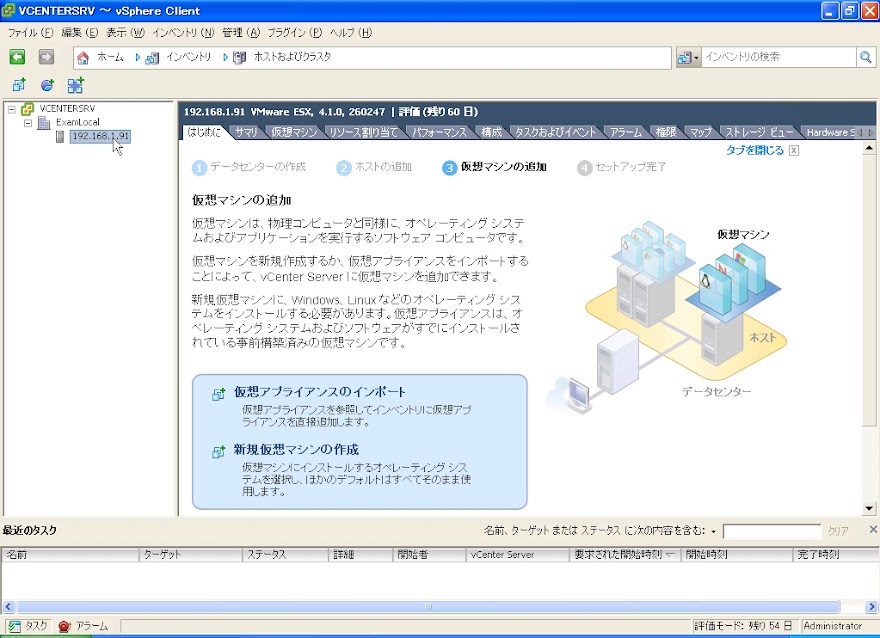Screen dimensions: 880x638
Task: Sort tasks by 名前 column header
Action: pos(70,554)
